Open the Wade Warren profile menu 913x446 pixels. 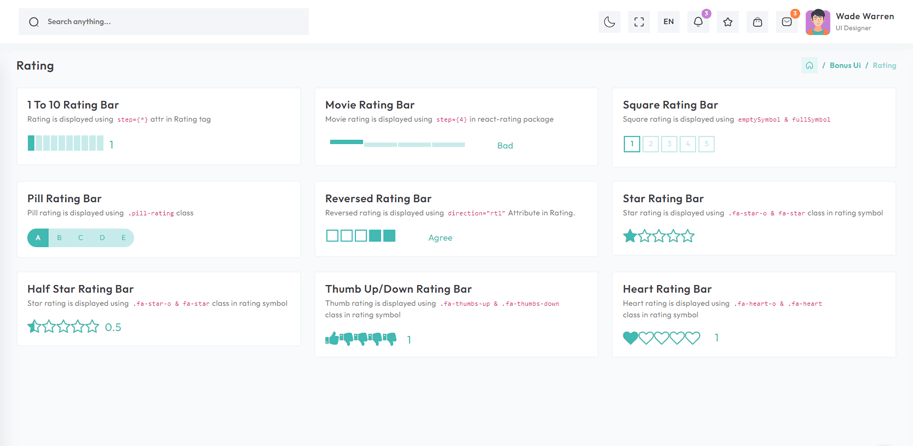(x=850, y=22)
